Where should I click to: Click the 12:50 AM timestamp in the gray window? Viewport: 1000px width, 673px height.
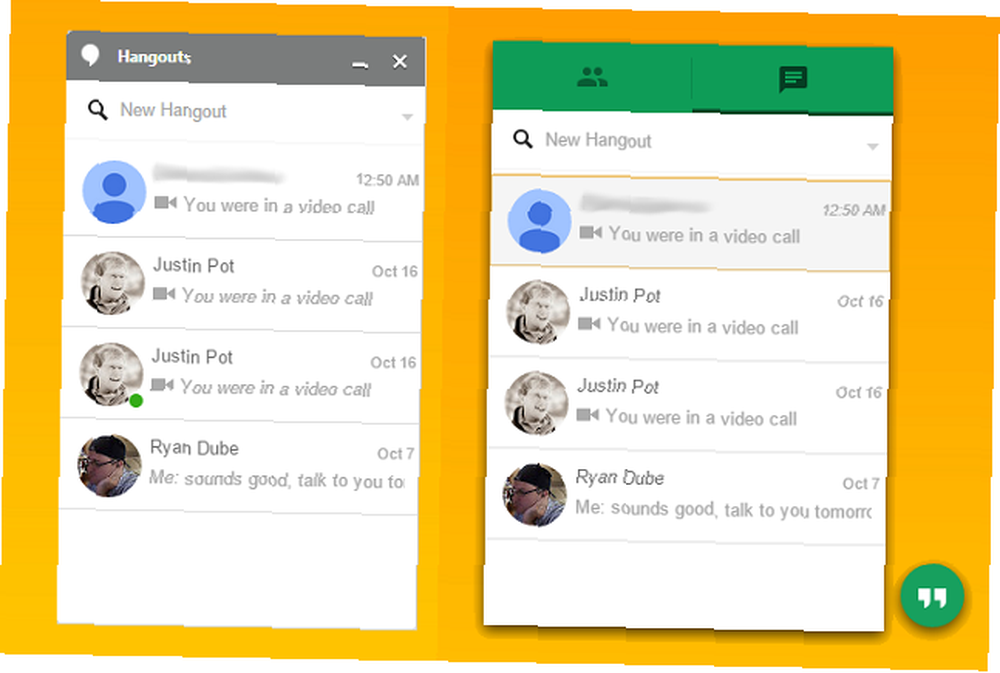pos(388,181)
